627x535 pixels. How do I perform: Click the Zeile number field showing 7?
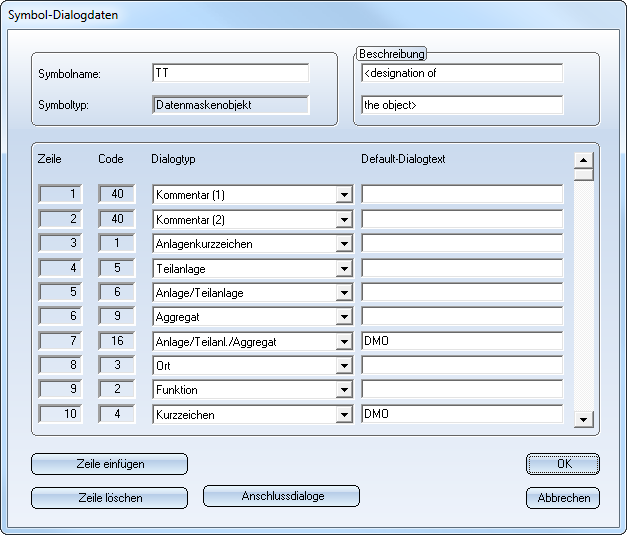60,341
